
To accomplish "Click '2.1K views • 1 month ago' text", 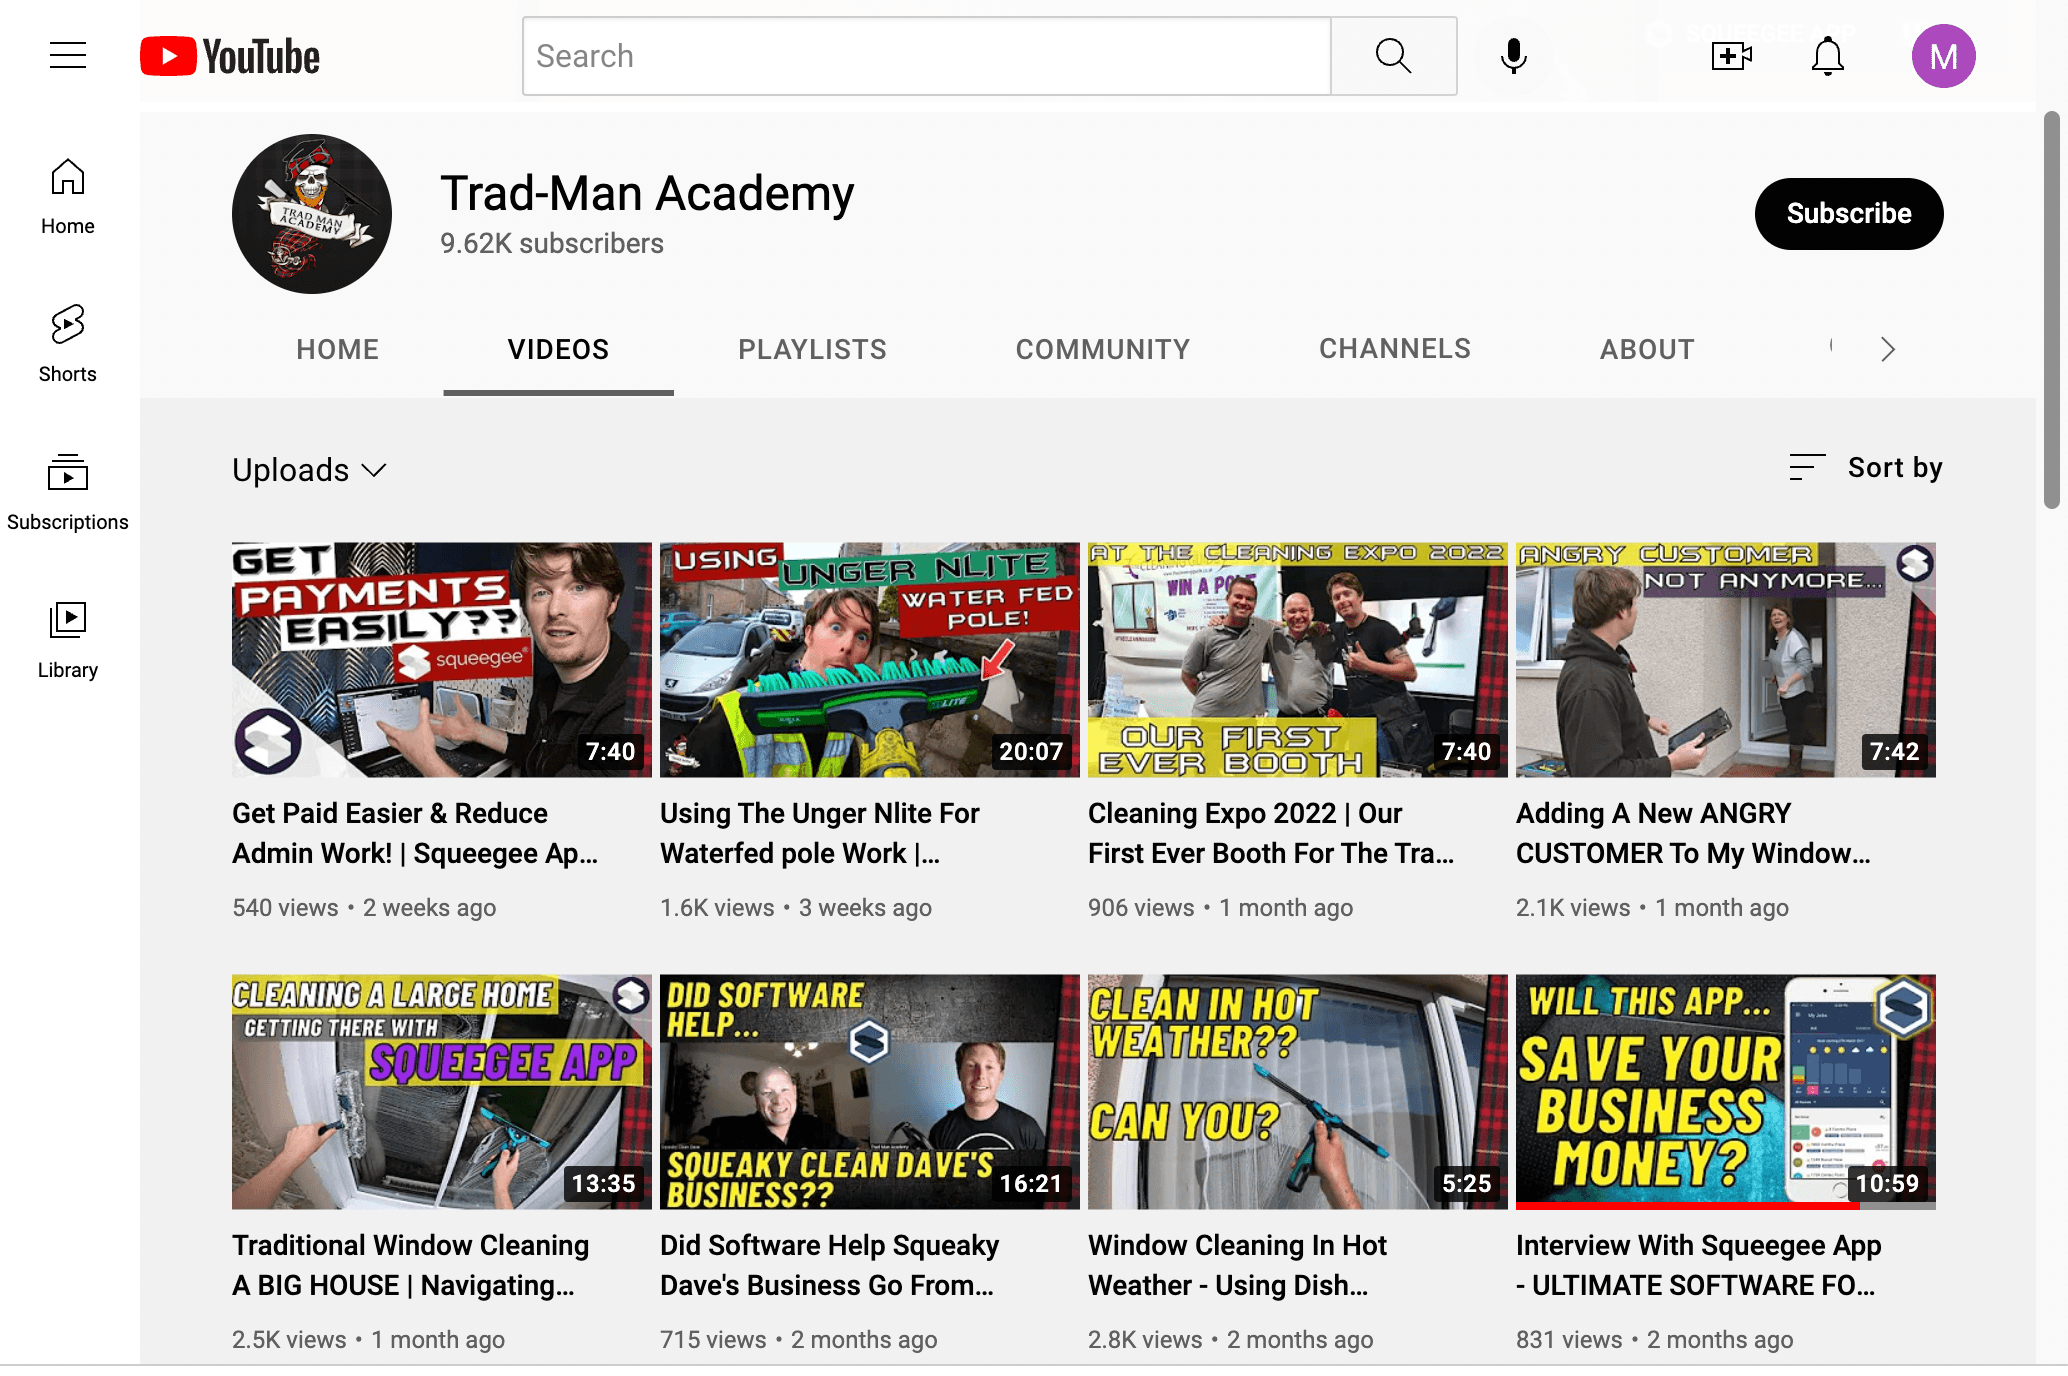I will pos(1652,907).
